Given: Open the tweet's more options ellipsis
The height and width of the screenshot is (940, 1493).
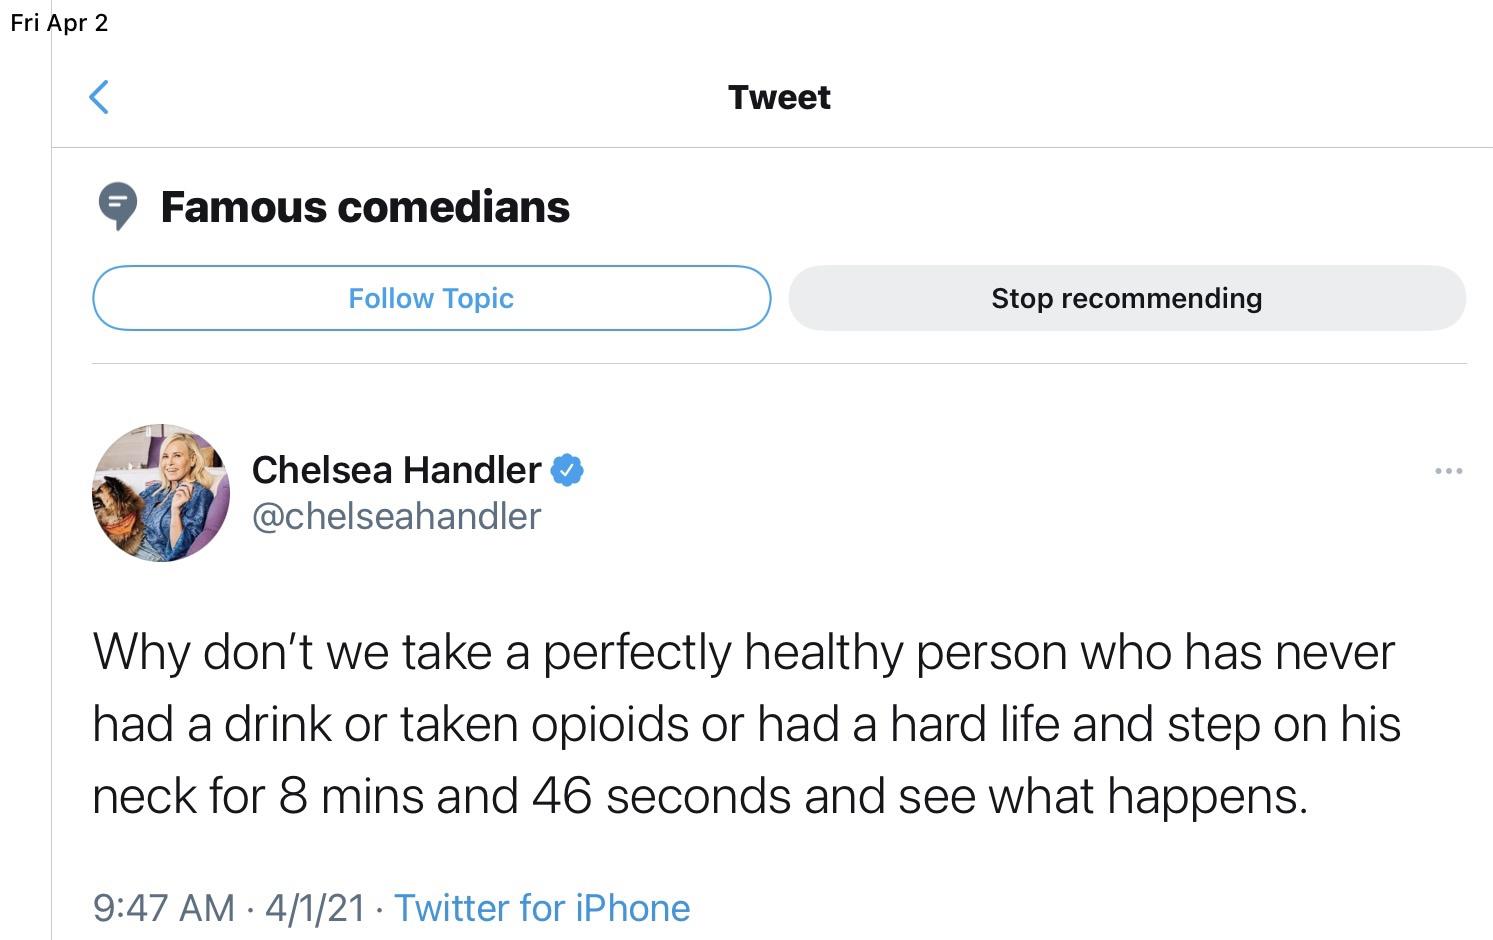Looking at the screenshot, I should click(x=1447, y=470).
